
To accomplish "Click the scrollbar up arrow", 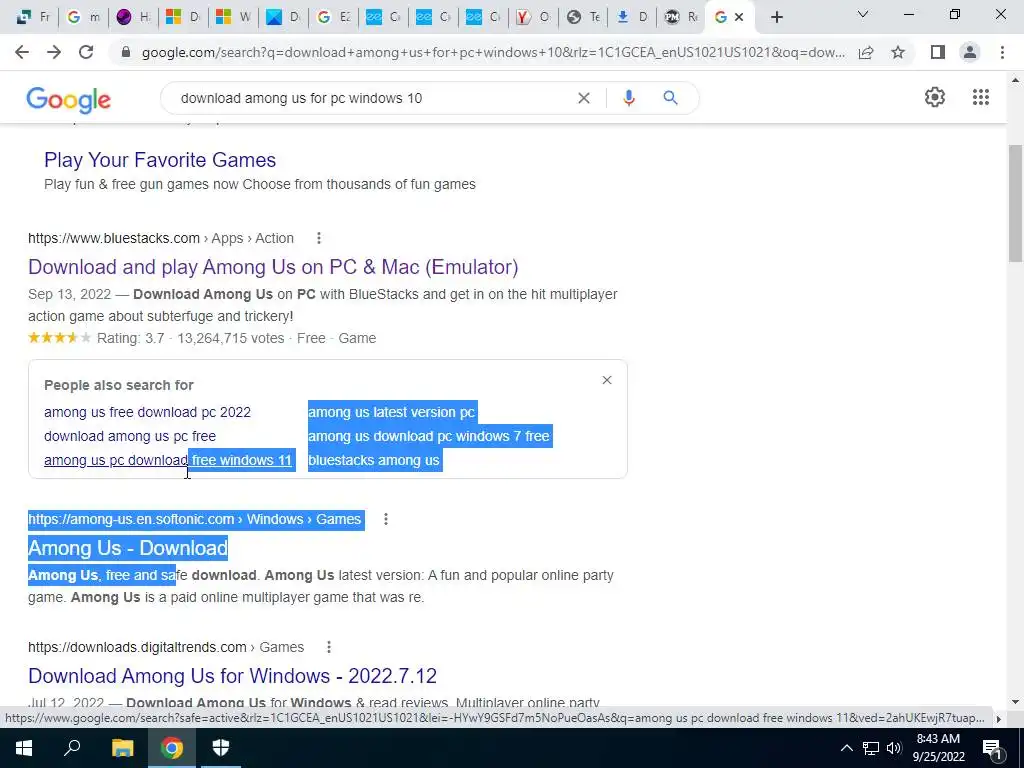I will [x=1015, y=80].
